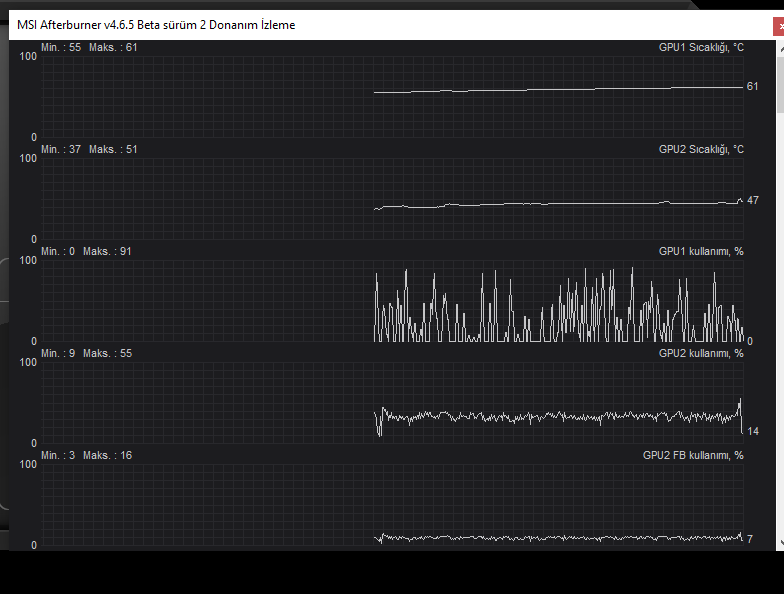Click the 'Min. : 3 Maks. : 16' text
Image resolution: width=784 pixels, height=594 pixels.
(86, 456)
